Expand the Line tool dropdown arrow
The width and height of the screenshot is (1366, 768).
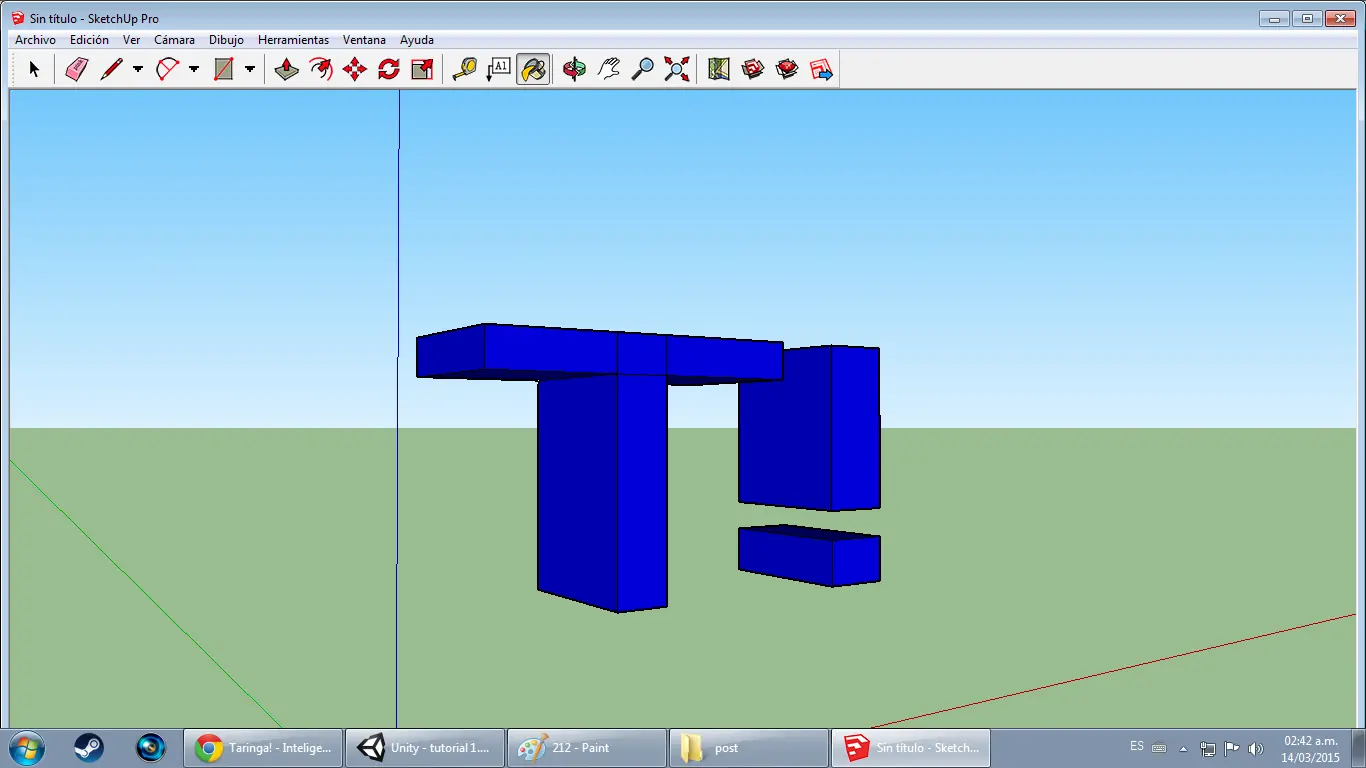click(138, 69)
